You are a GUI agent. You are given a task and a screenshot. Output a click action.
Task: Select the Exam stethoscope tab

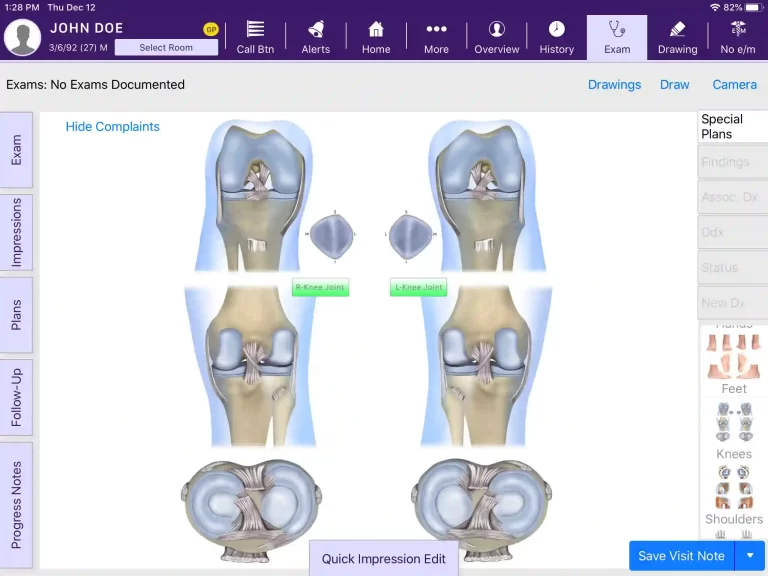coord(617,37)
